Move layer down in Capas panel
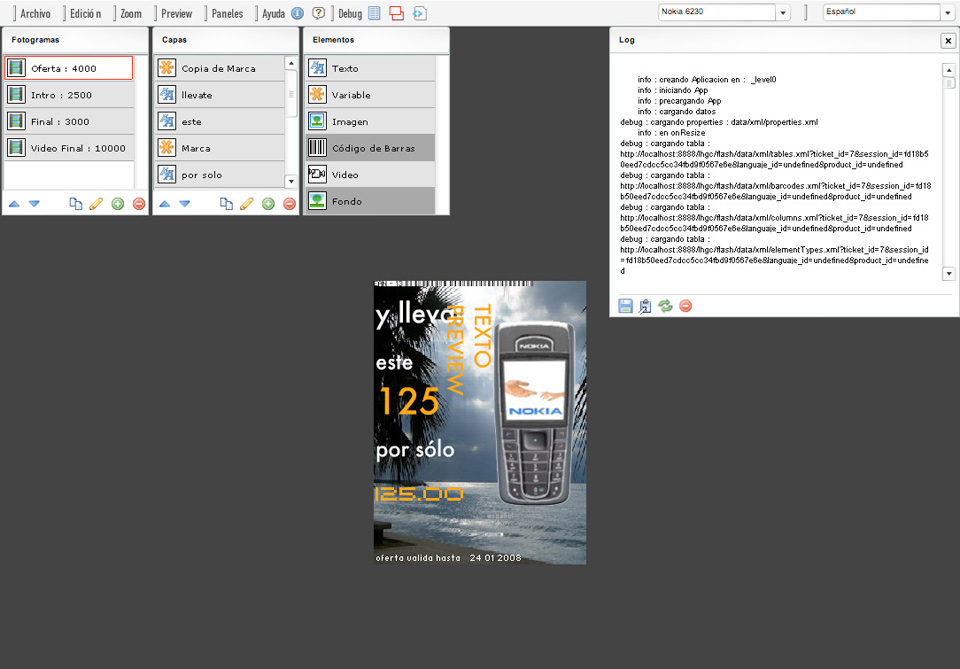 pos(185,204)
